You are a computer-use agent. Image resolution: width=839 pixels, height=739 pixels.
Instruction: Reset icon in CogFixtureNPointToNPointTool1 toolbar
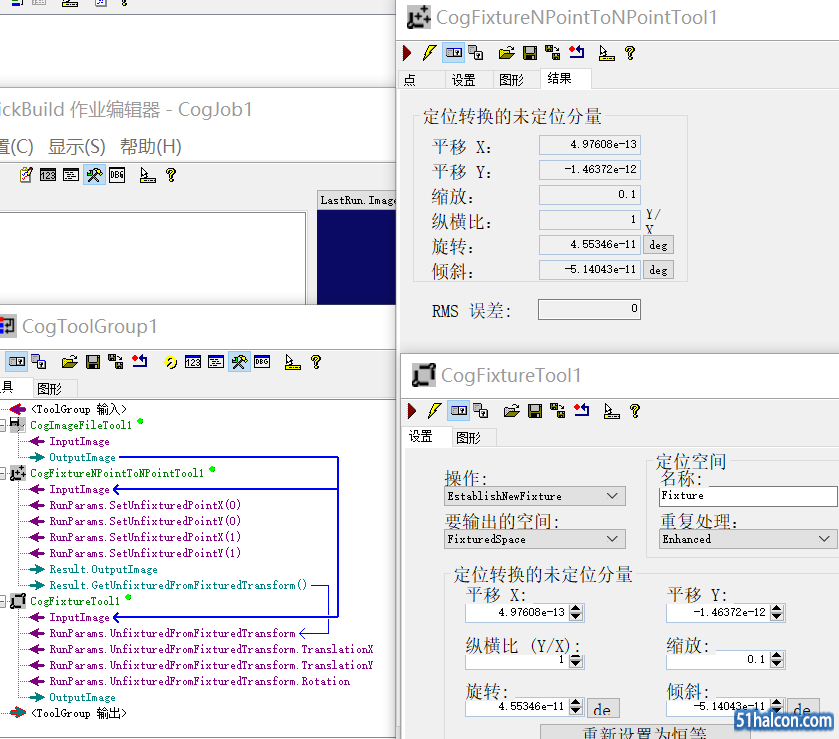point(577,52)
